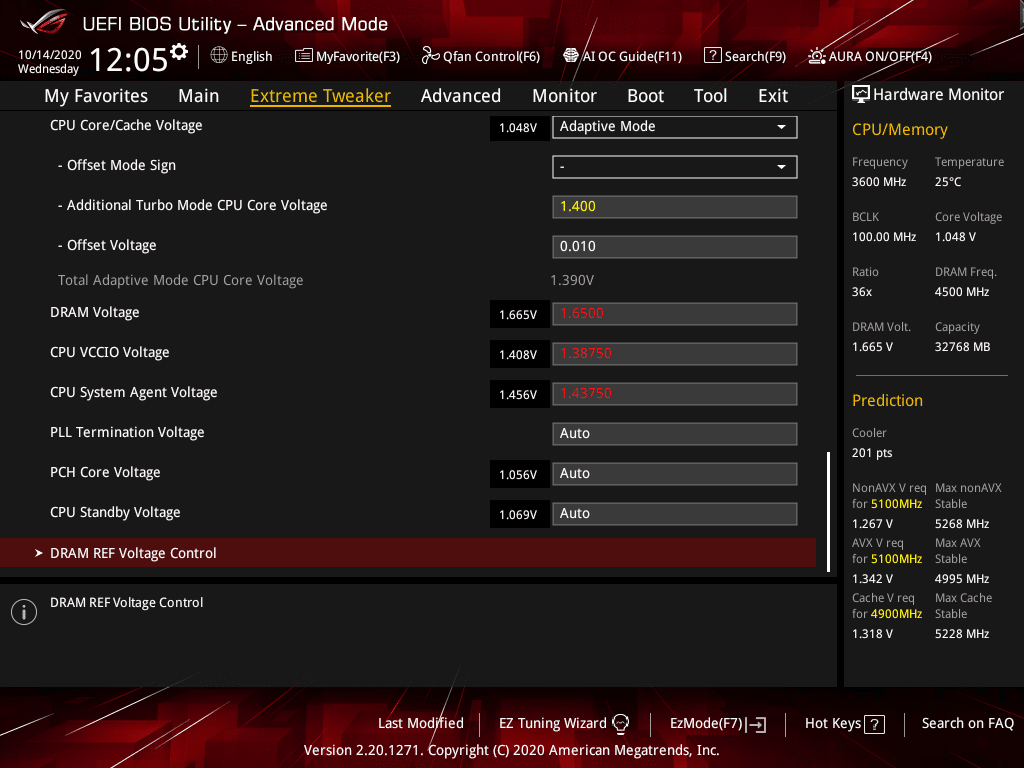The width and height of the screenshot is (1024, 768).
Task: Switch to the Monitor tab
Action: point(564,96)
